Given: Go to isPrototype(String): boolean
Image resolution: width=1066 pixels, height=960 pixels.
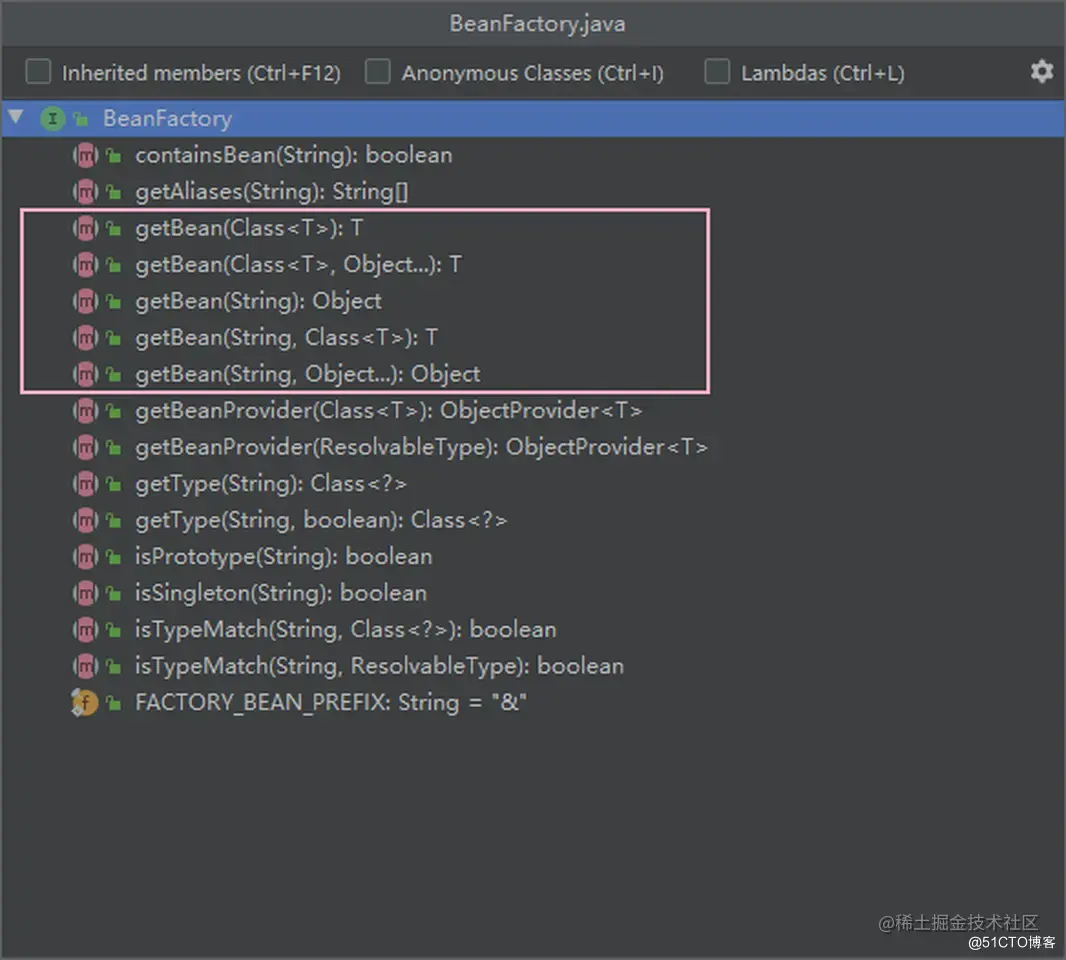Looking at the screenshot, I should point(283,556).
